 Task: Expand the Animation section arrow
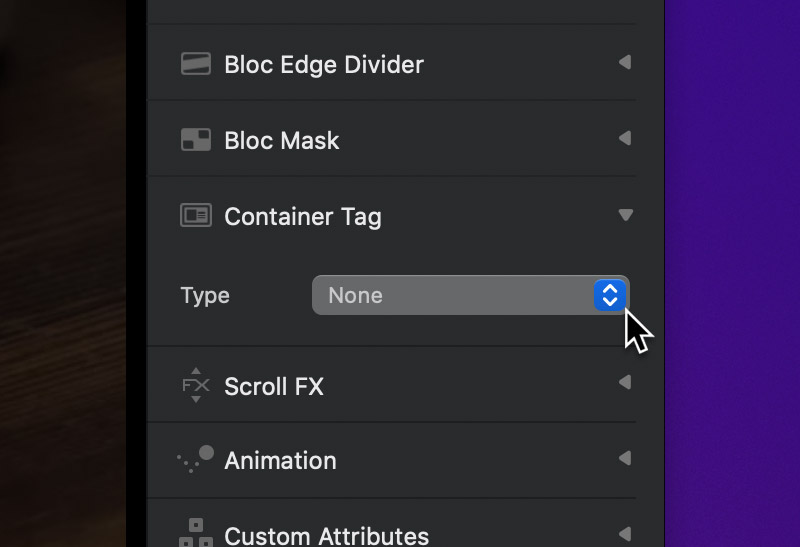625,458
